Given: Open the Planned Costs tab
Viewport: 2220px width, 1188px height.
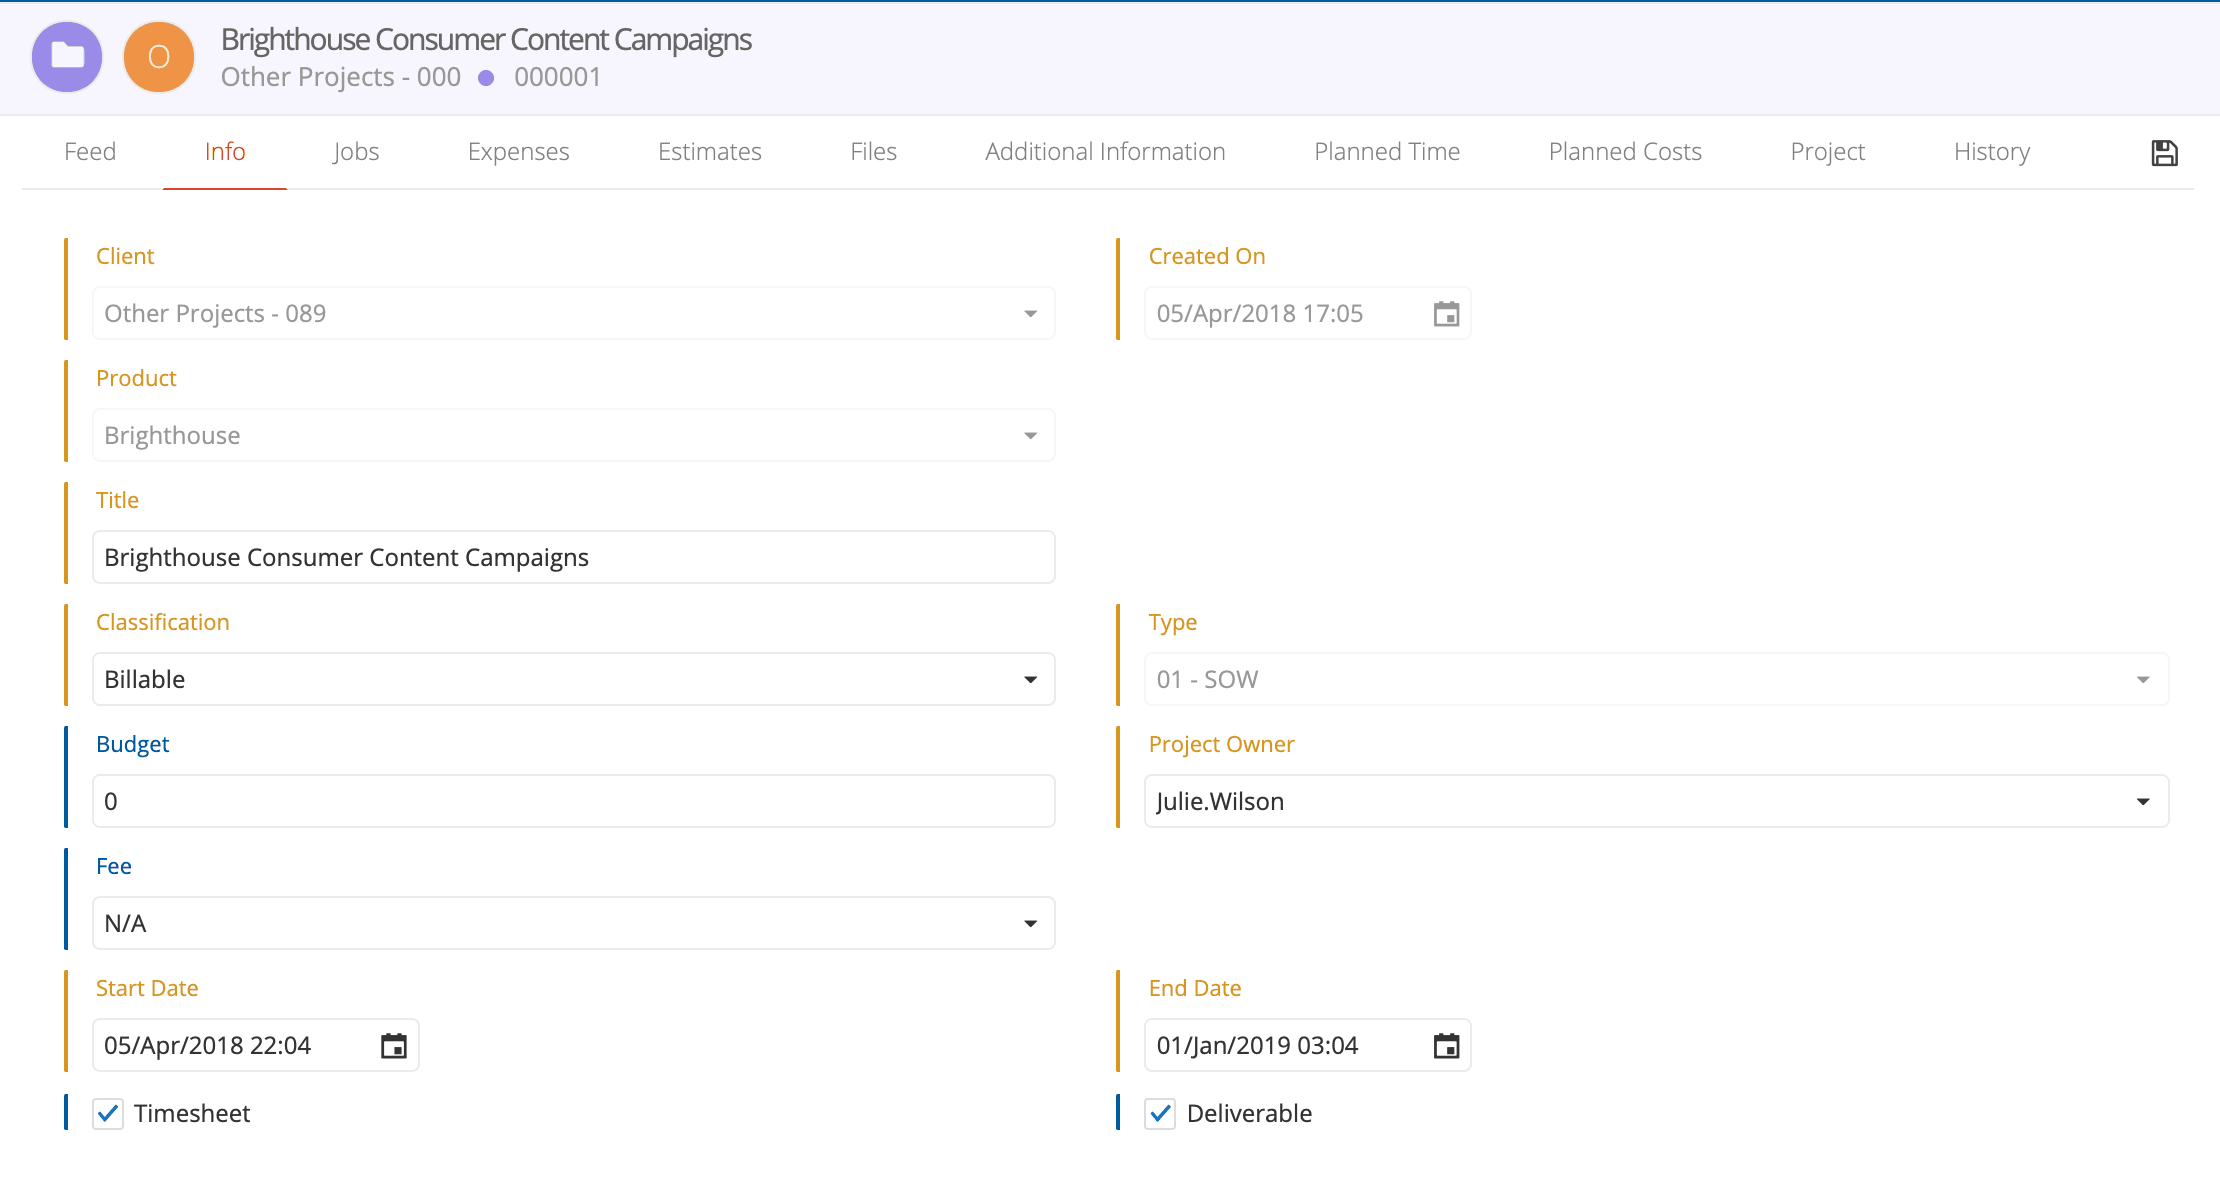Looking at the screenshot, I should 1624,152.
